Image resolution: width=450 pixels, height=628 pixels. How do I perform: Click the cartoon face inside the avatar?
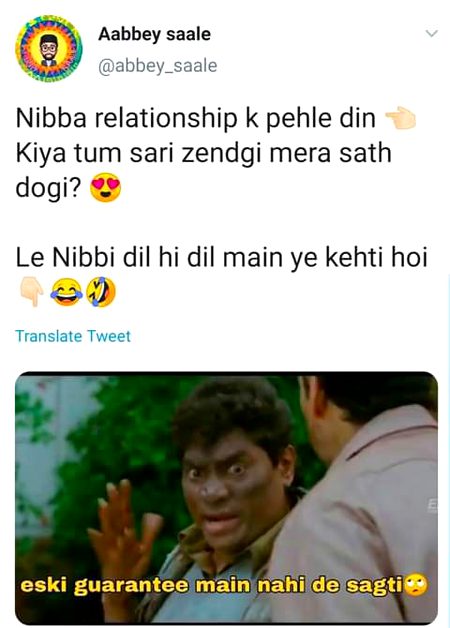49,50
